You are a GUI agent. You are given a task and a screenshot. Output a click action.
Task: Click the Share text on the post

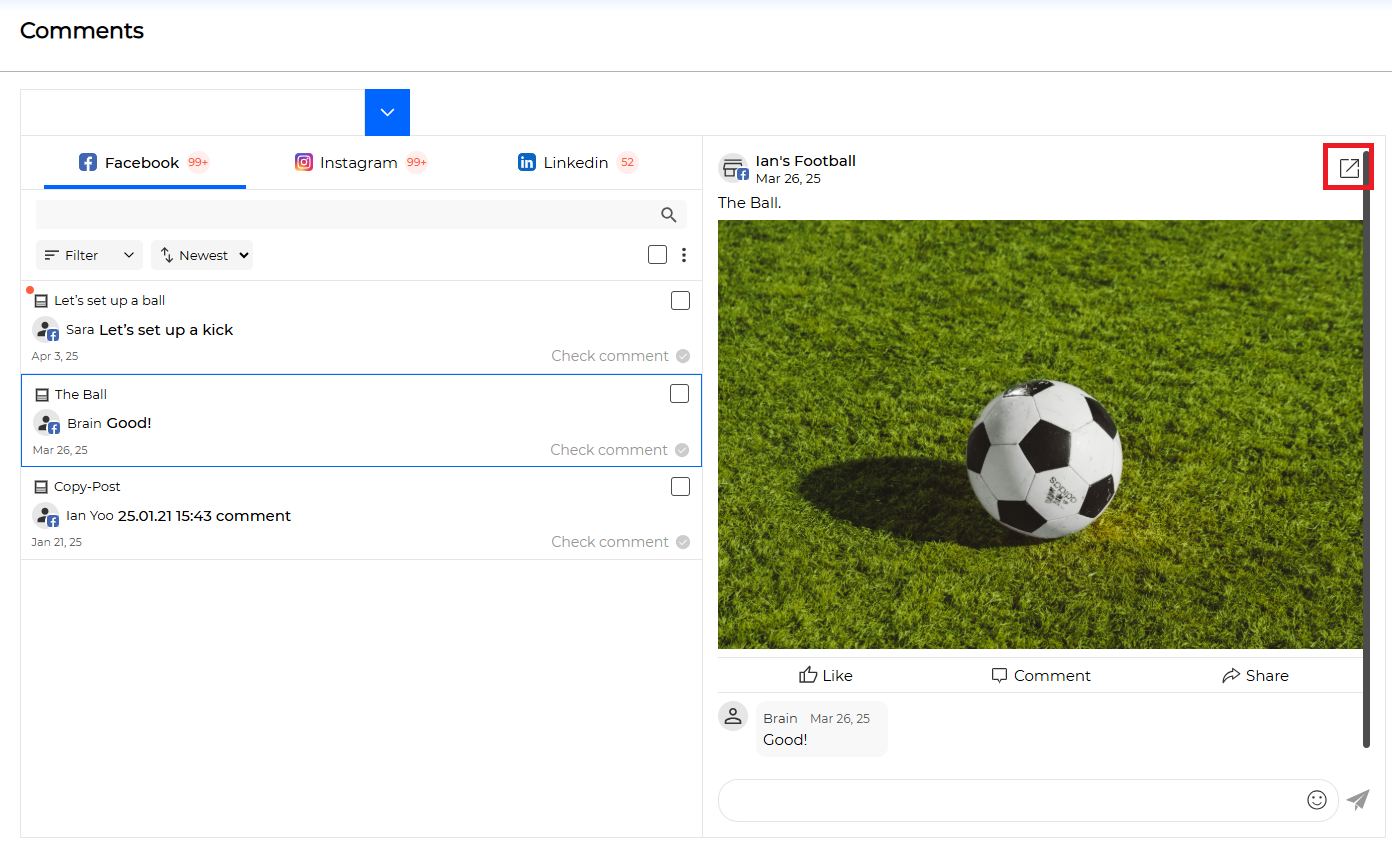click(x=1267, y=676)
